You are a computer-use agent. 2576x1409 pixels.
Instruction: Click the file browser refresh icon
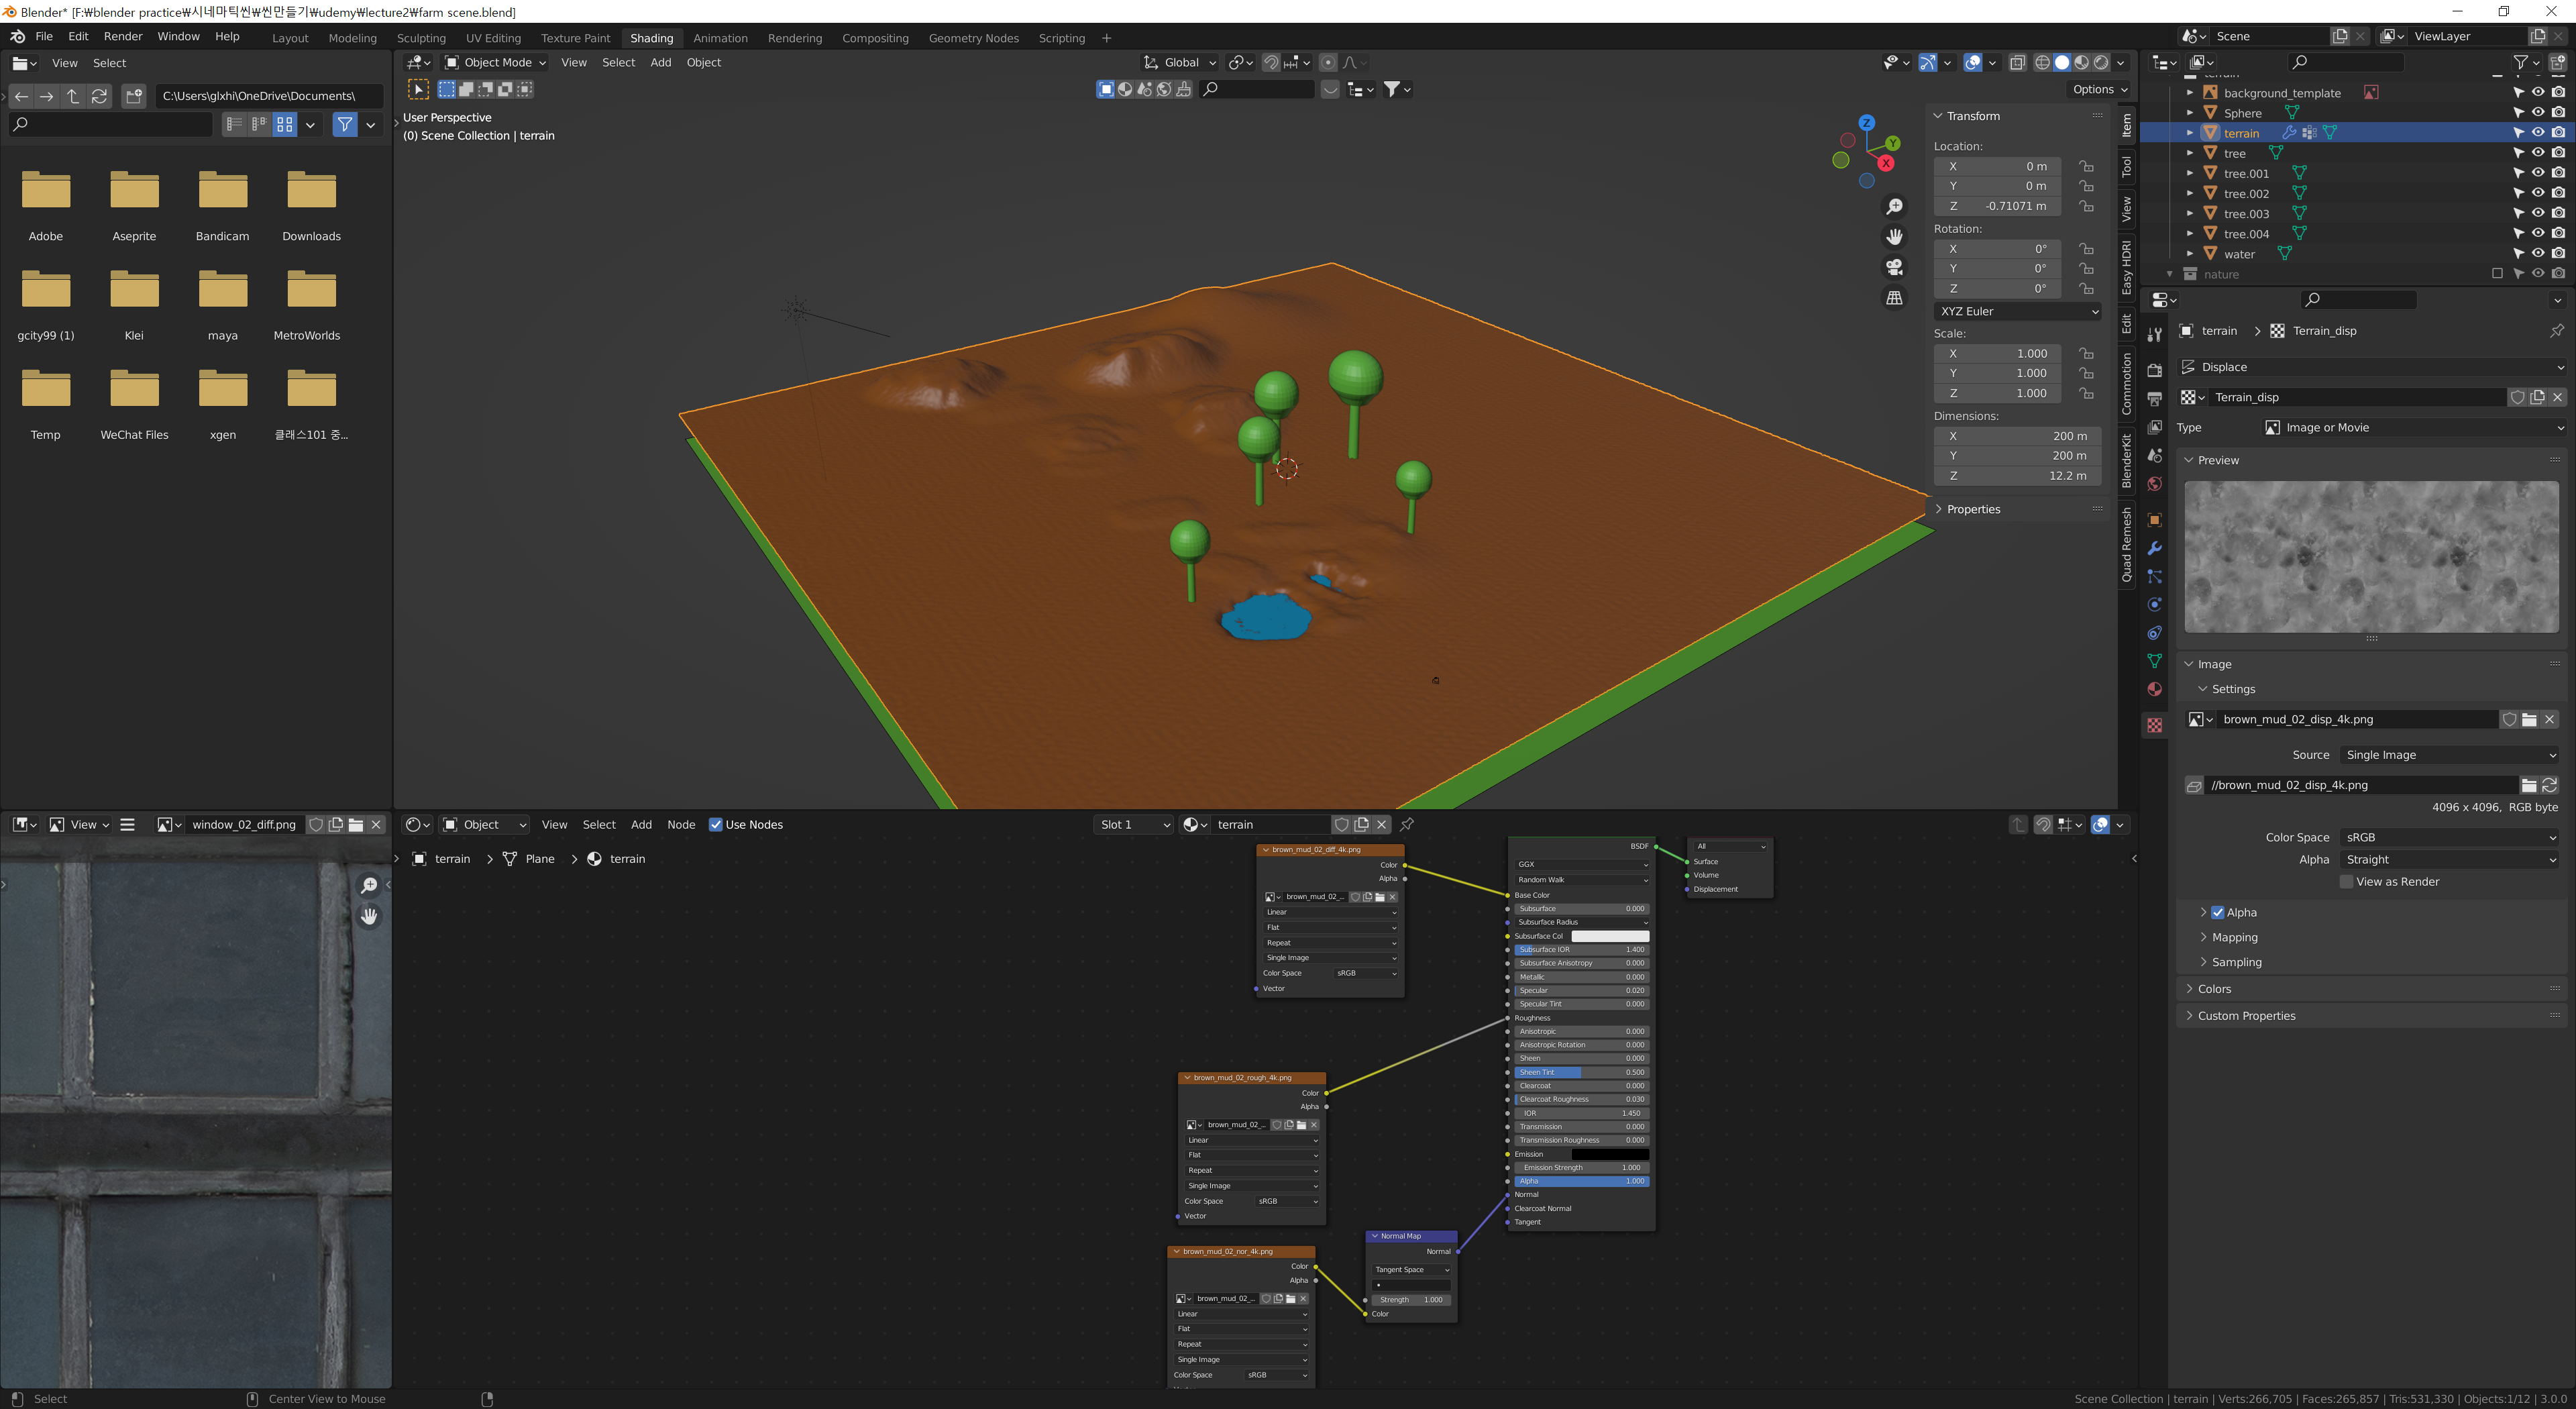(99, 96)
